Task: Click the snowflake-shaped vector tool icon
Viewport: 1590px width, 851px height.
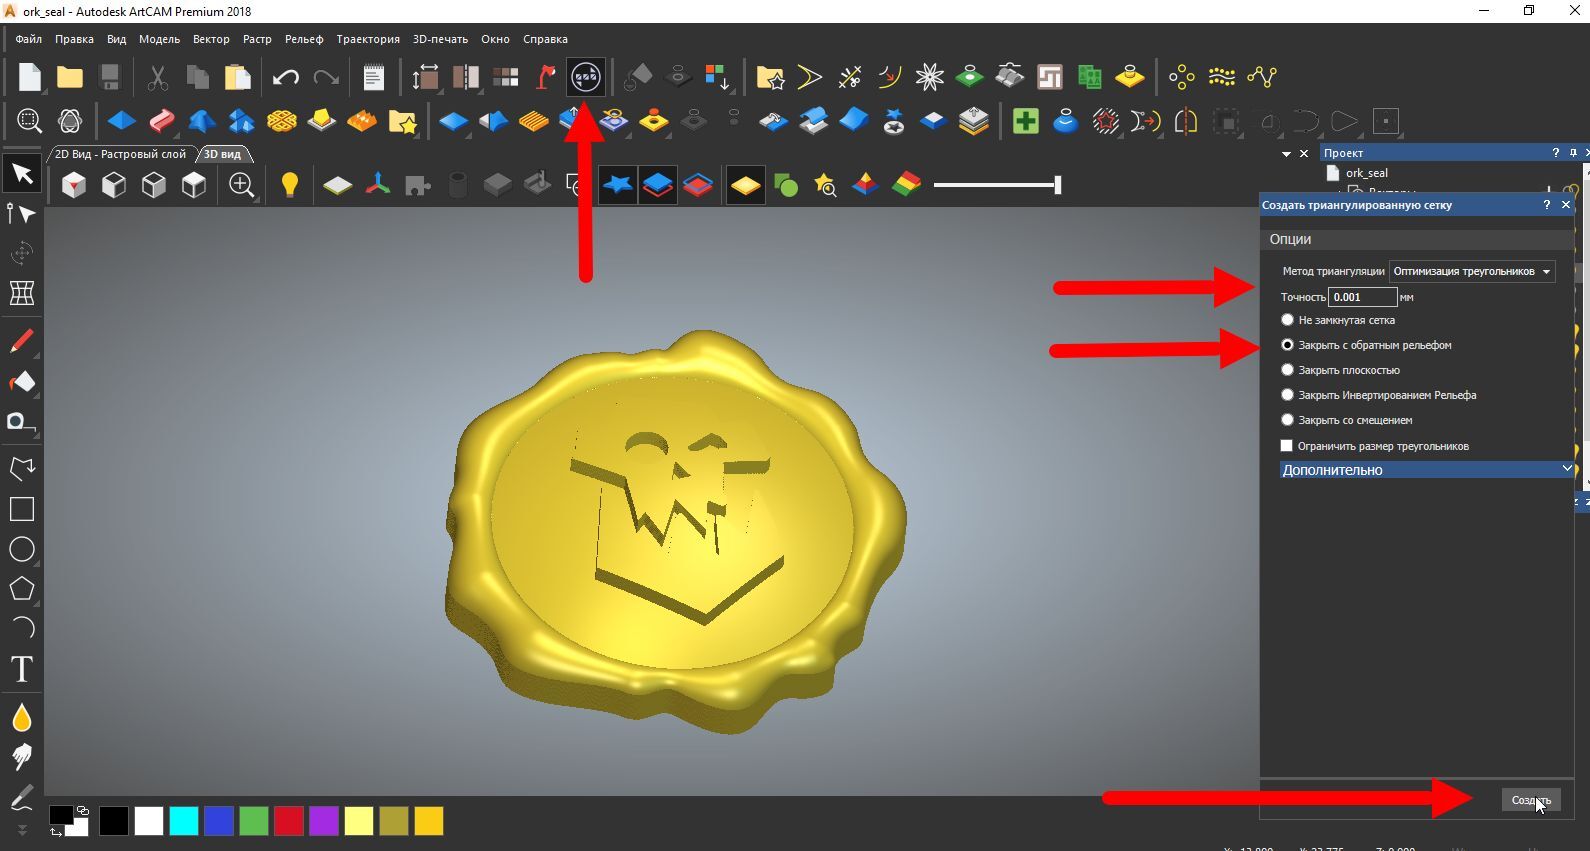Action: tap(929, 77)
